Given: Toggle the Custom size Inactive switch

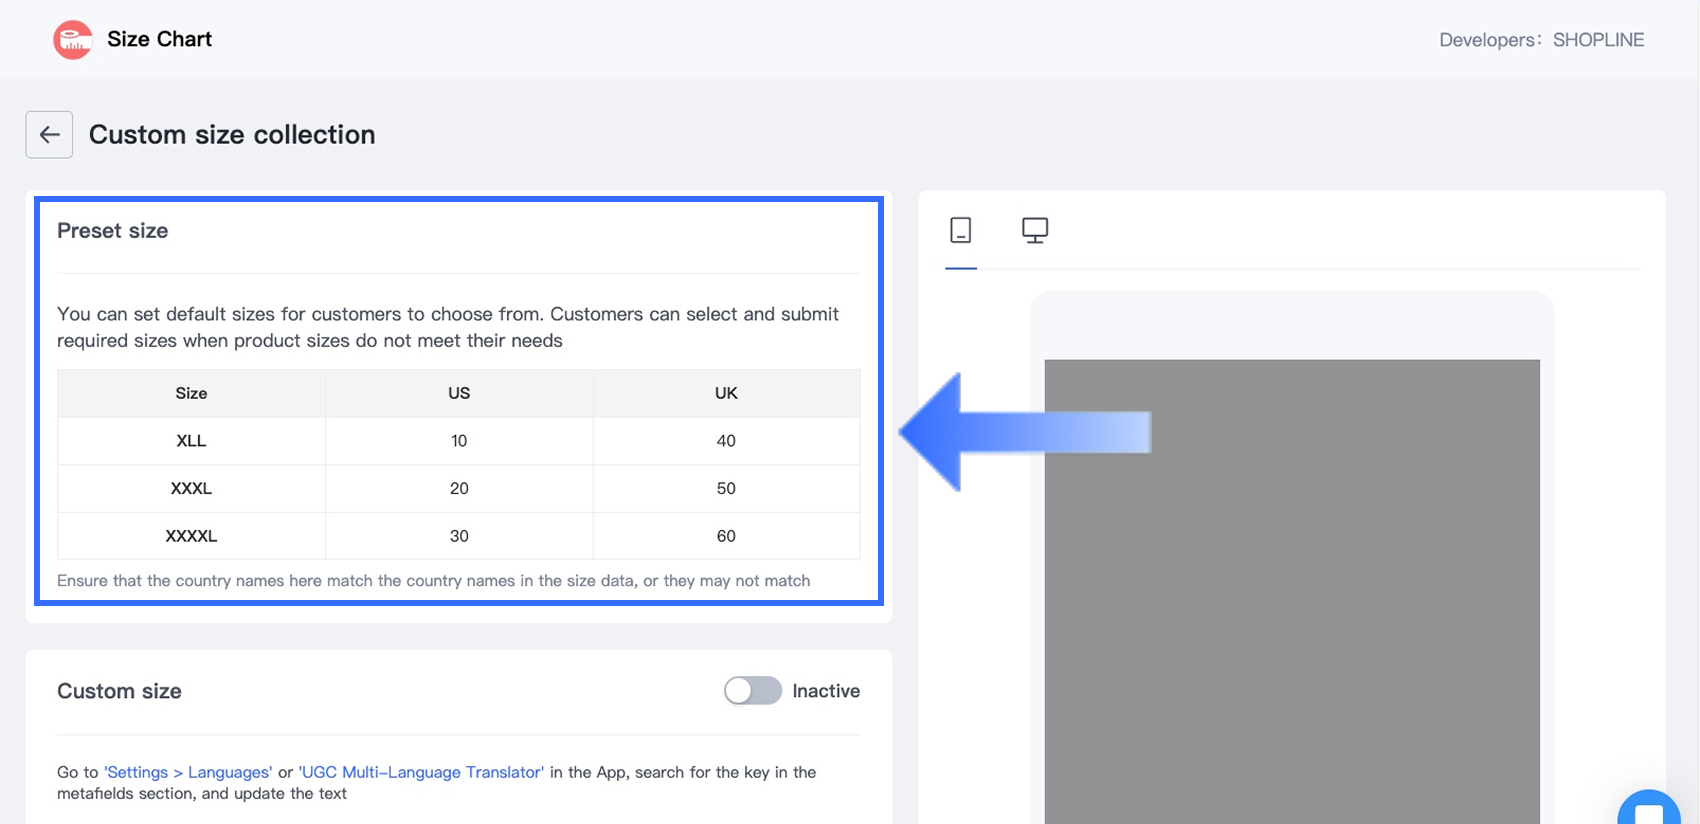Looking at the screenshot, I should tap(753, 691).
